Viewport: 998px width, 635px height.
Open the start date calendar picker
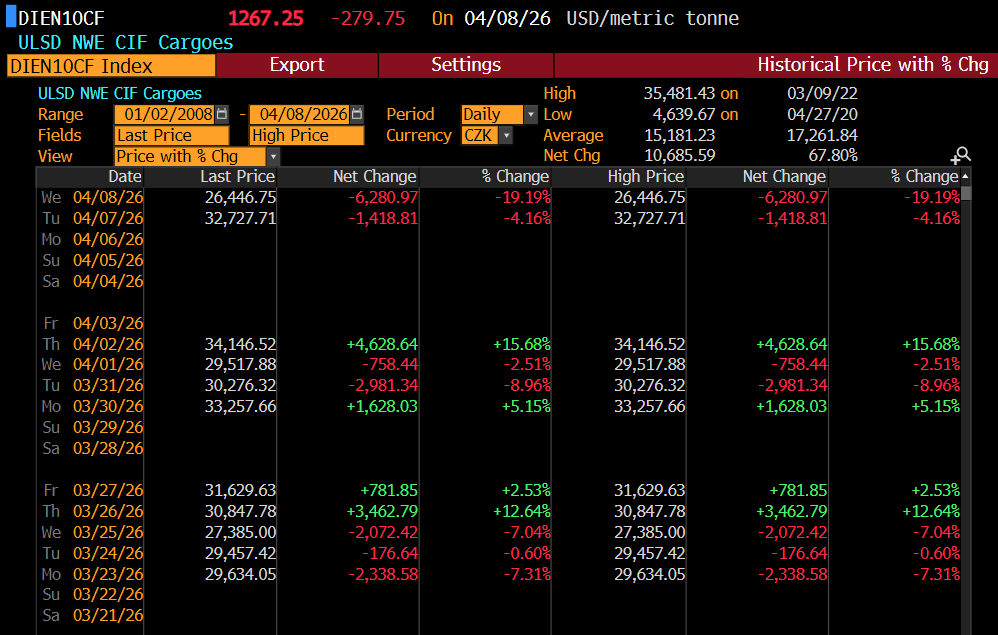222,114
